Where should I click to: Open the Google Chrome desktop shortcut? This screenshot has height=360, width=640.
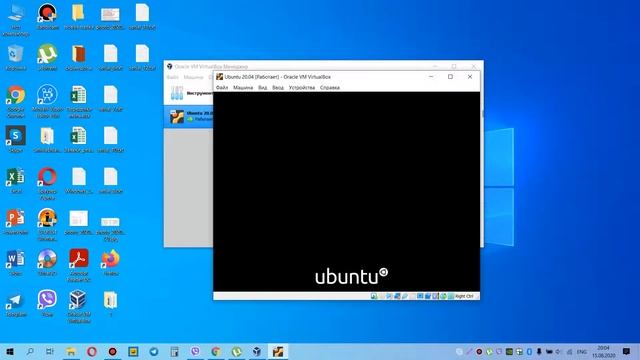click(16, 101)
